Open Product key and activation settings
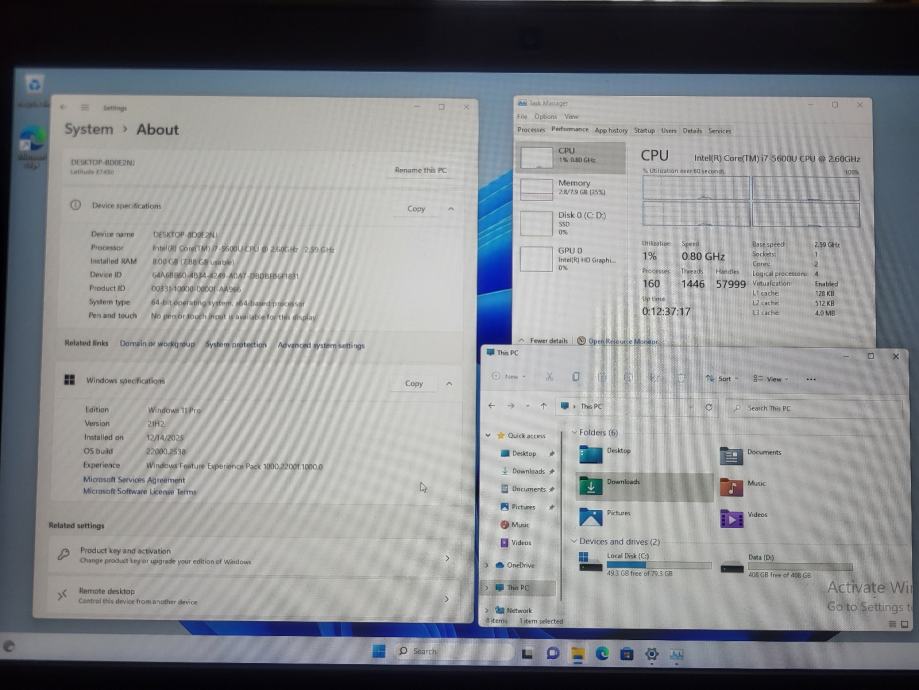 [x=253, y=556]
